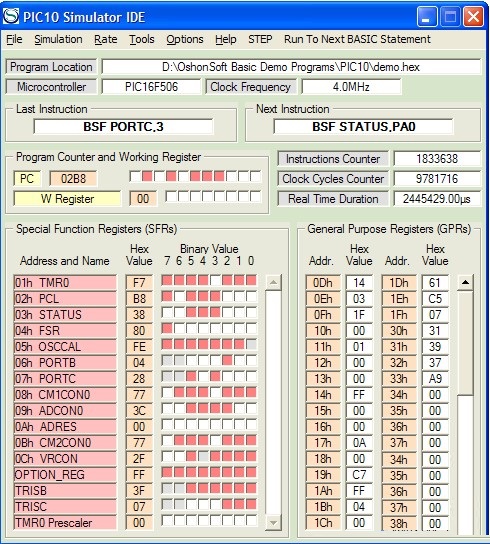
Task: Maximize the PIC10 Simulator IDE window
Action: click(x=450, y=16)
